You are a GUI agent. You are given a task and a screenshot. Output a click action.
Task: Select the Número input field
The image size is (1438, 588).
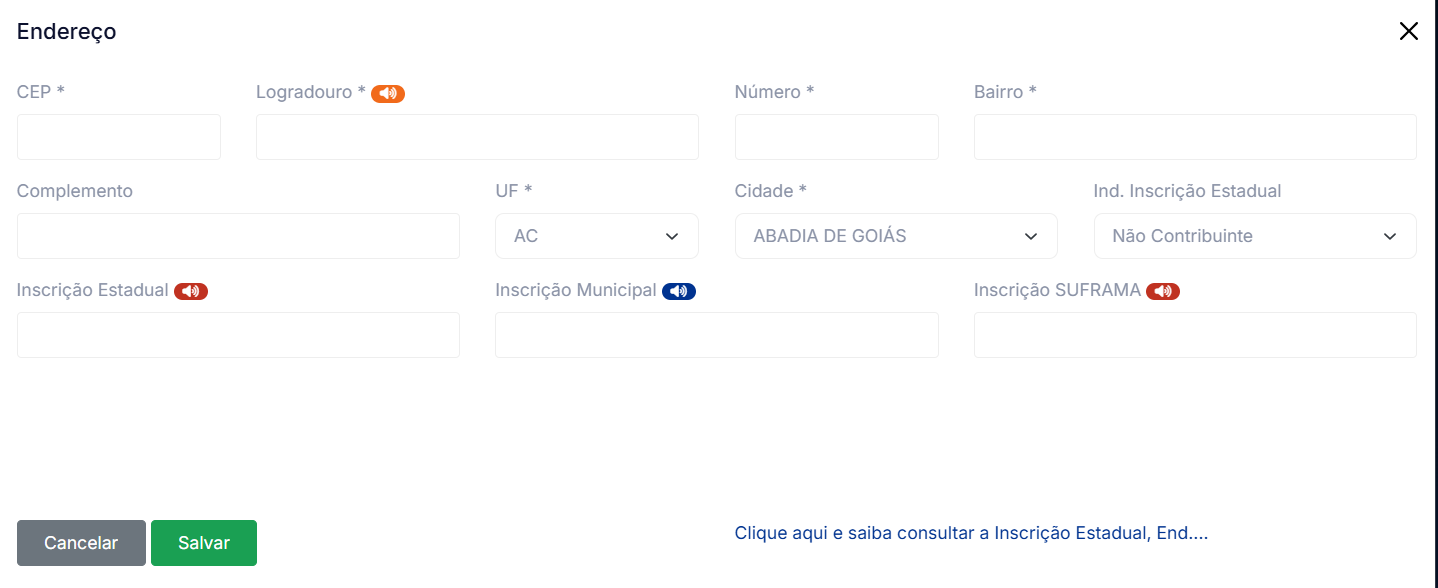(x=836, y=137)
